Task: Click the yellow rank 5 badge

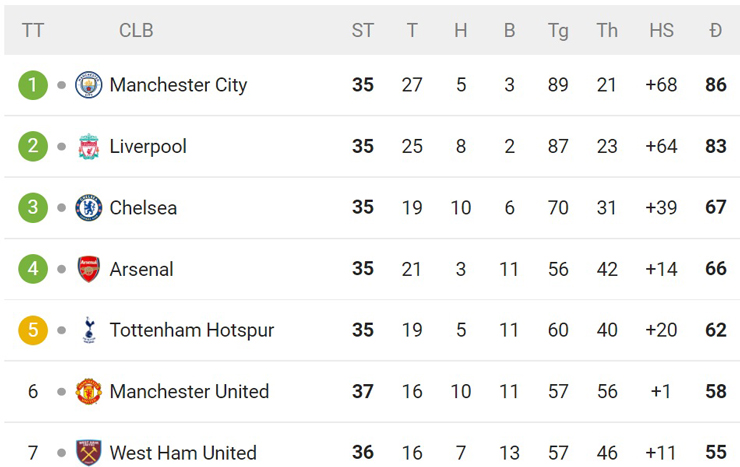Action: pyautogui.click(x=33, y=330)
